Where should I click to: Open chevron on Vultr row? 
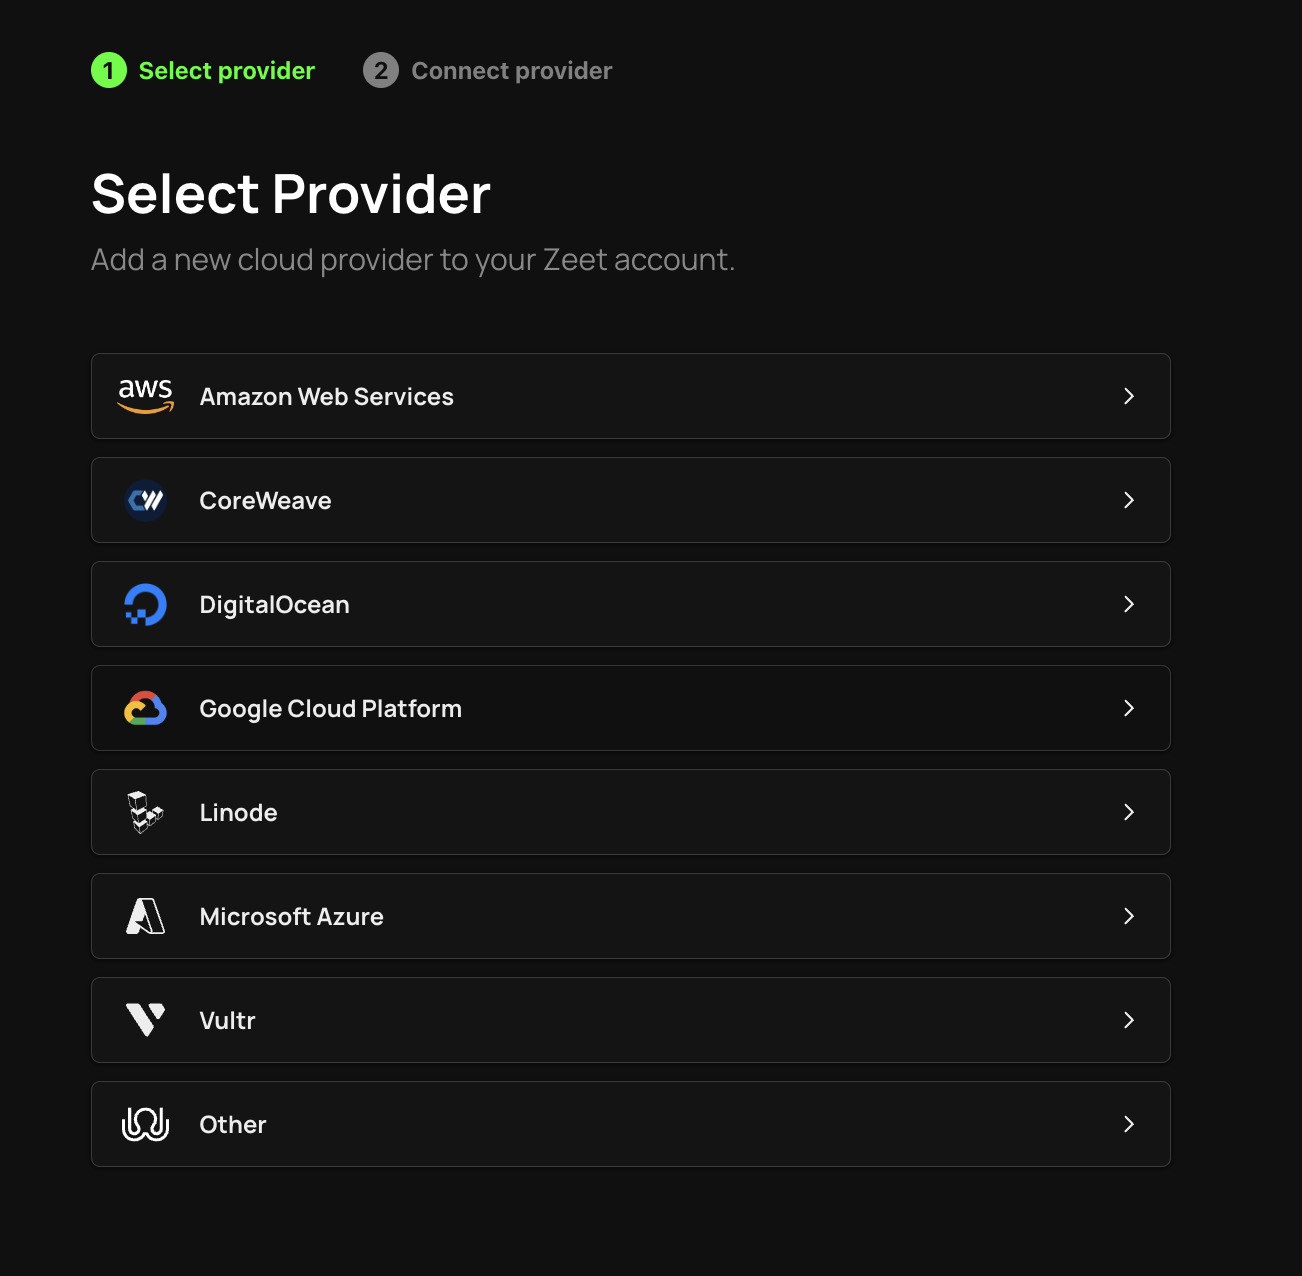[x=1129, y=1020]
